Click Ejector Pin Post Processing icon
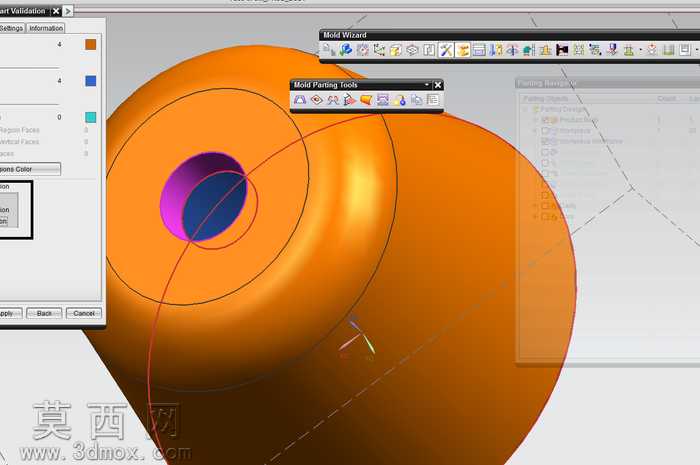The height and width of the screenshot is (465, 700). tap(512, 50)
